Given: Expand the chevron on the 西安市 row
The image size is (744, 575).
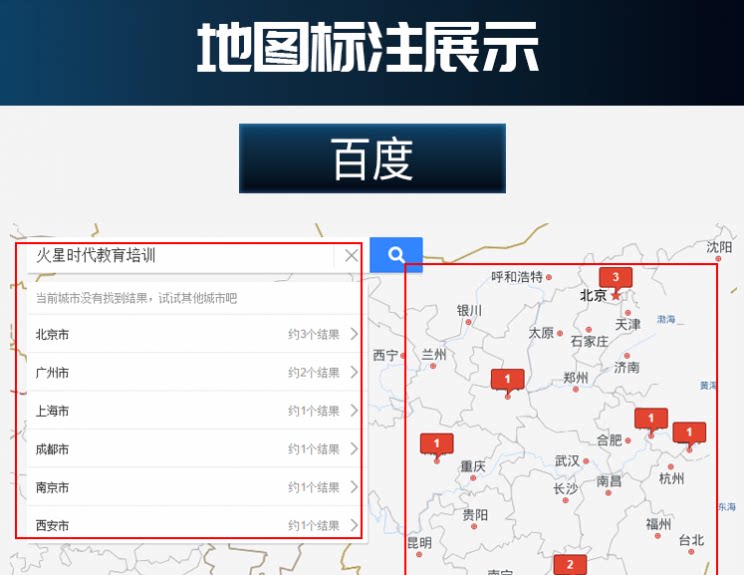Looking at the screenshot, I should click(354, 525).
